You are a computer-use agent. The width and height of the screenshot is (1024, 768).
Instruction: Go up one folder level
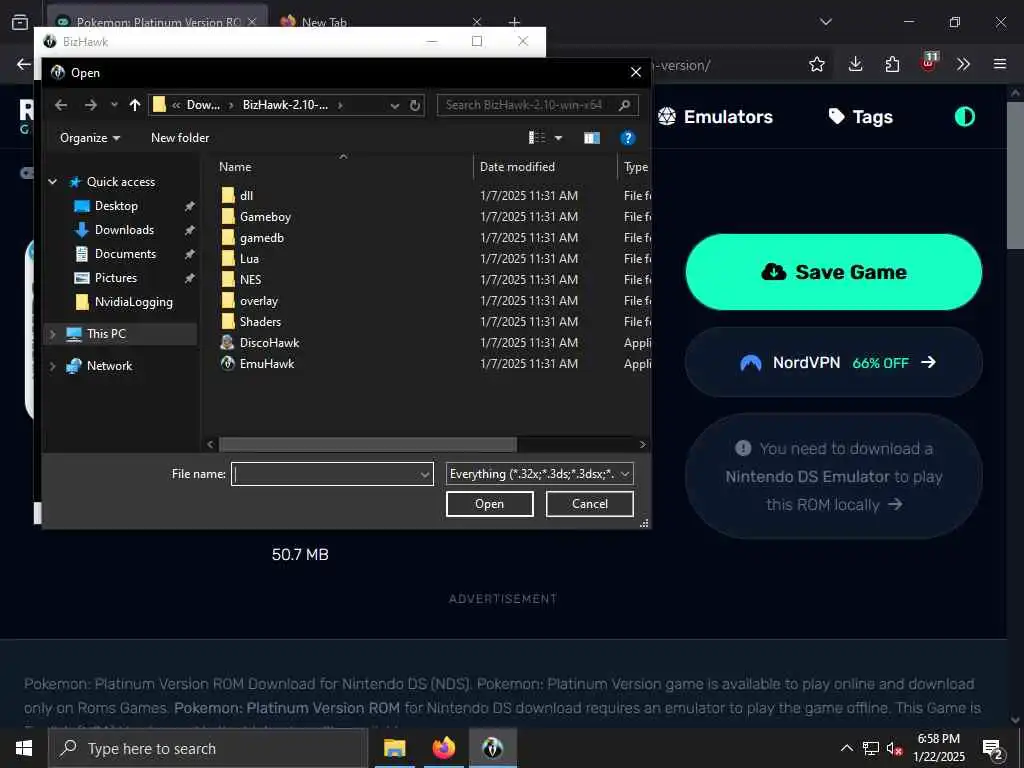click(x=135, y=105)
